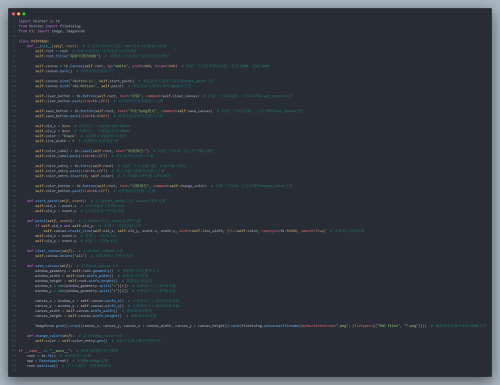Click the line 'self.old_x = None'
The width and height of the screenshot is (500, 385).
click(82, 126)
